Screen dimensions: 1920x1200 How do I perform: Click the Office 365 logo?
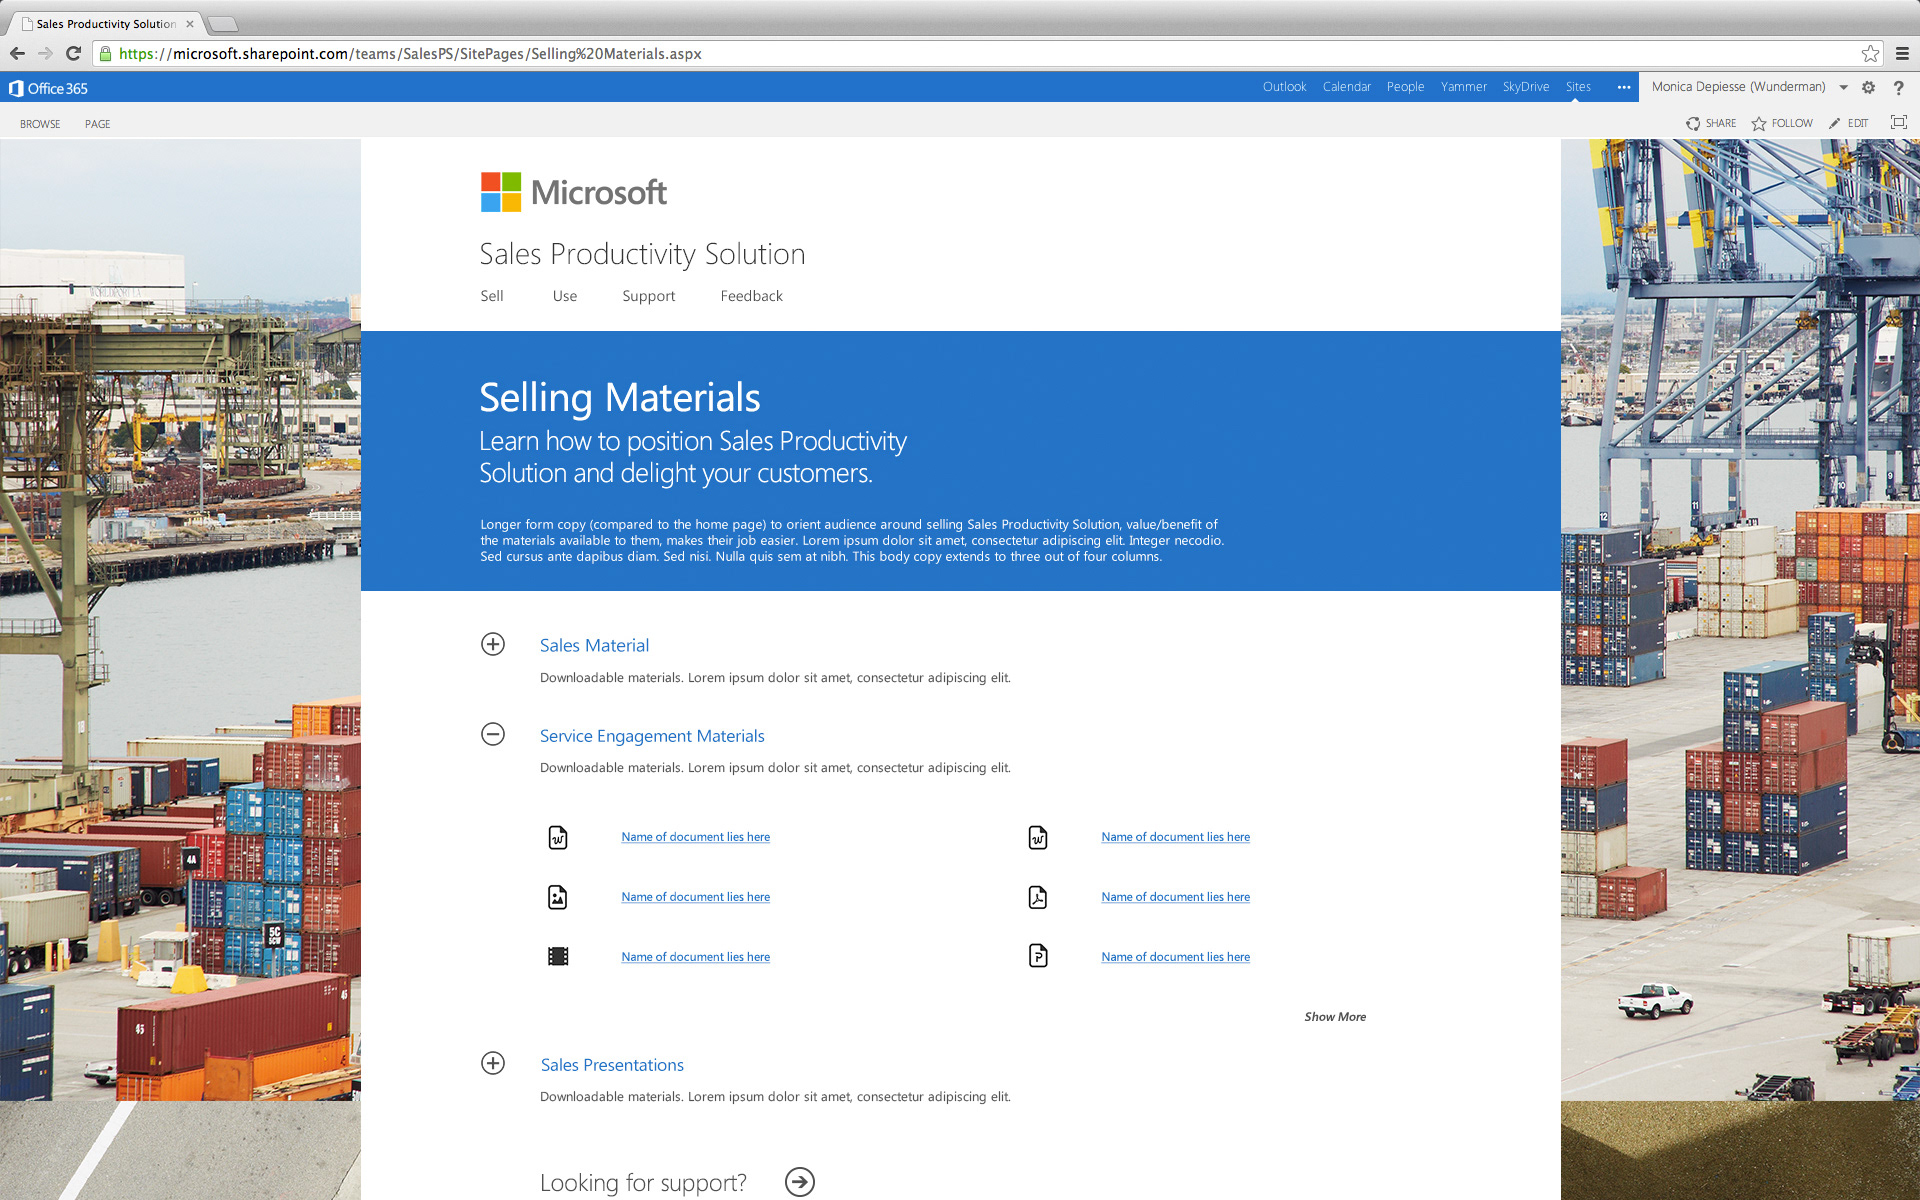[x=48, y=88]
